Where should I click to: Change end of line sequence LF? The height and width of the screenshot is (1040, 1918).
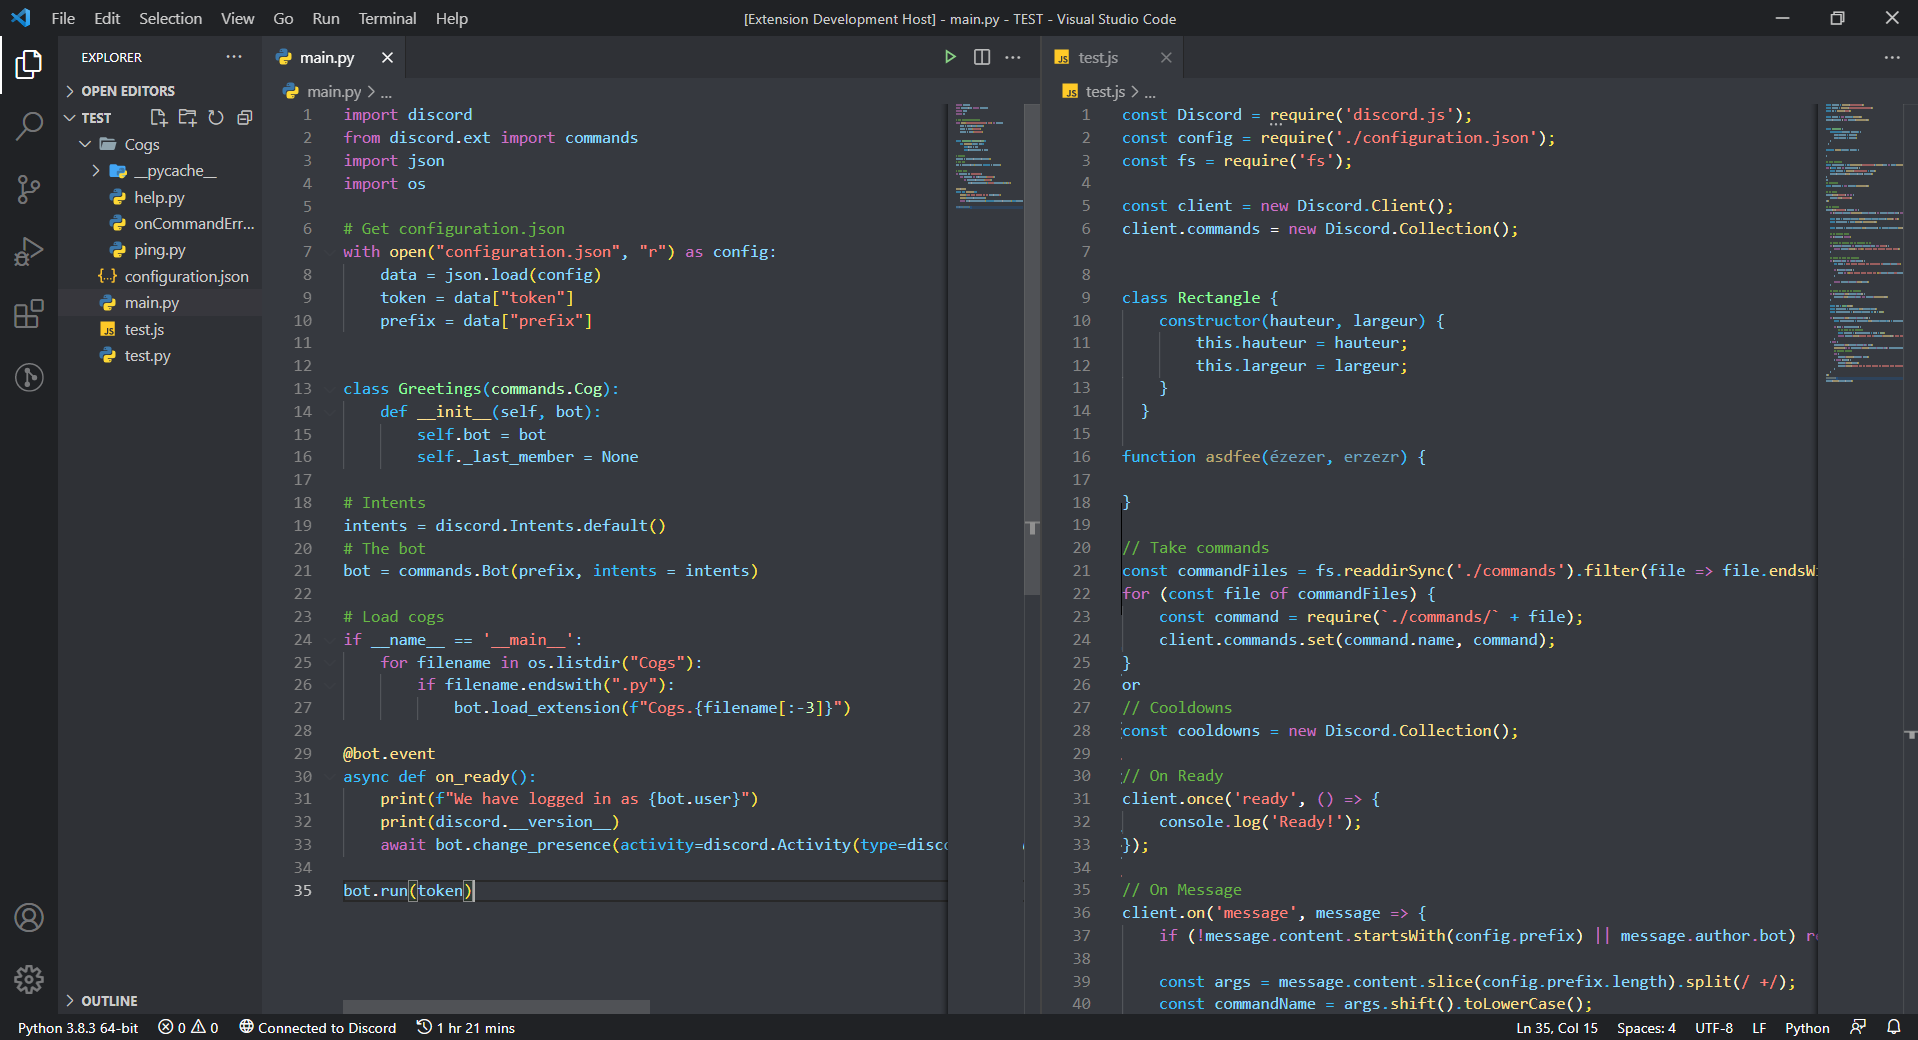point(1759,1028)
